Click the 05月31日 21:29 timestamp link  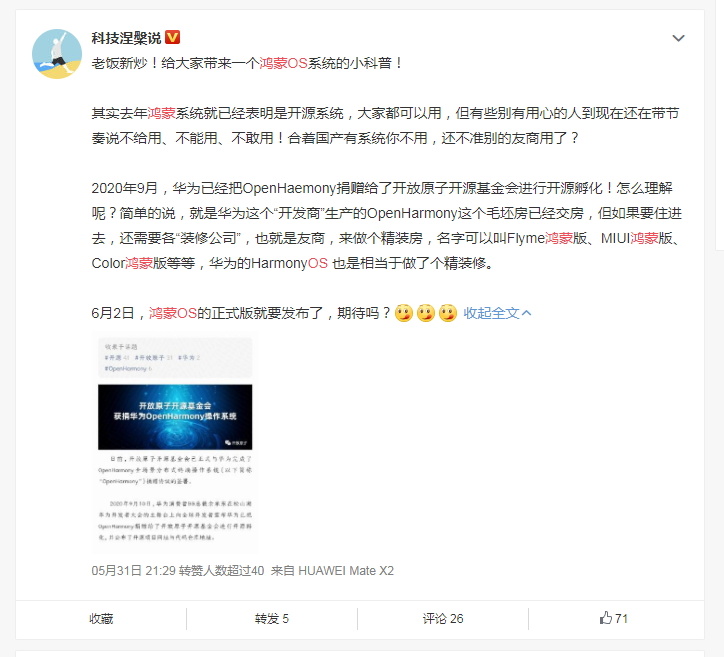tap(133, 571)
